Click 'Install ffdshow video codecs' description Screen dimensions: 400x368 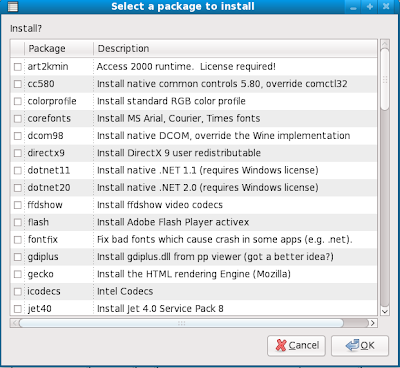[x=160, y=205]
